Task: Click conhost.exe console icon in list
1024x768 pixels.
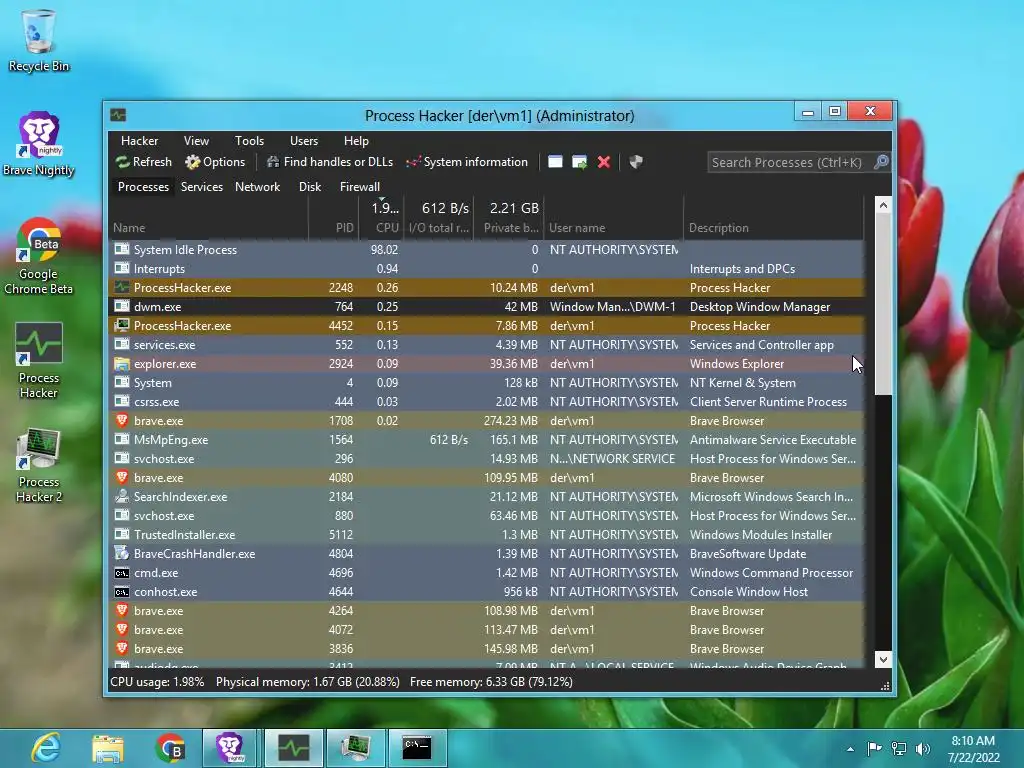Action: pos(121,592)
